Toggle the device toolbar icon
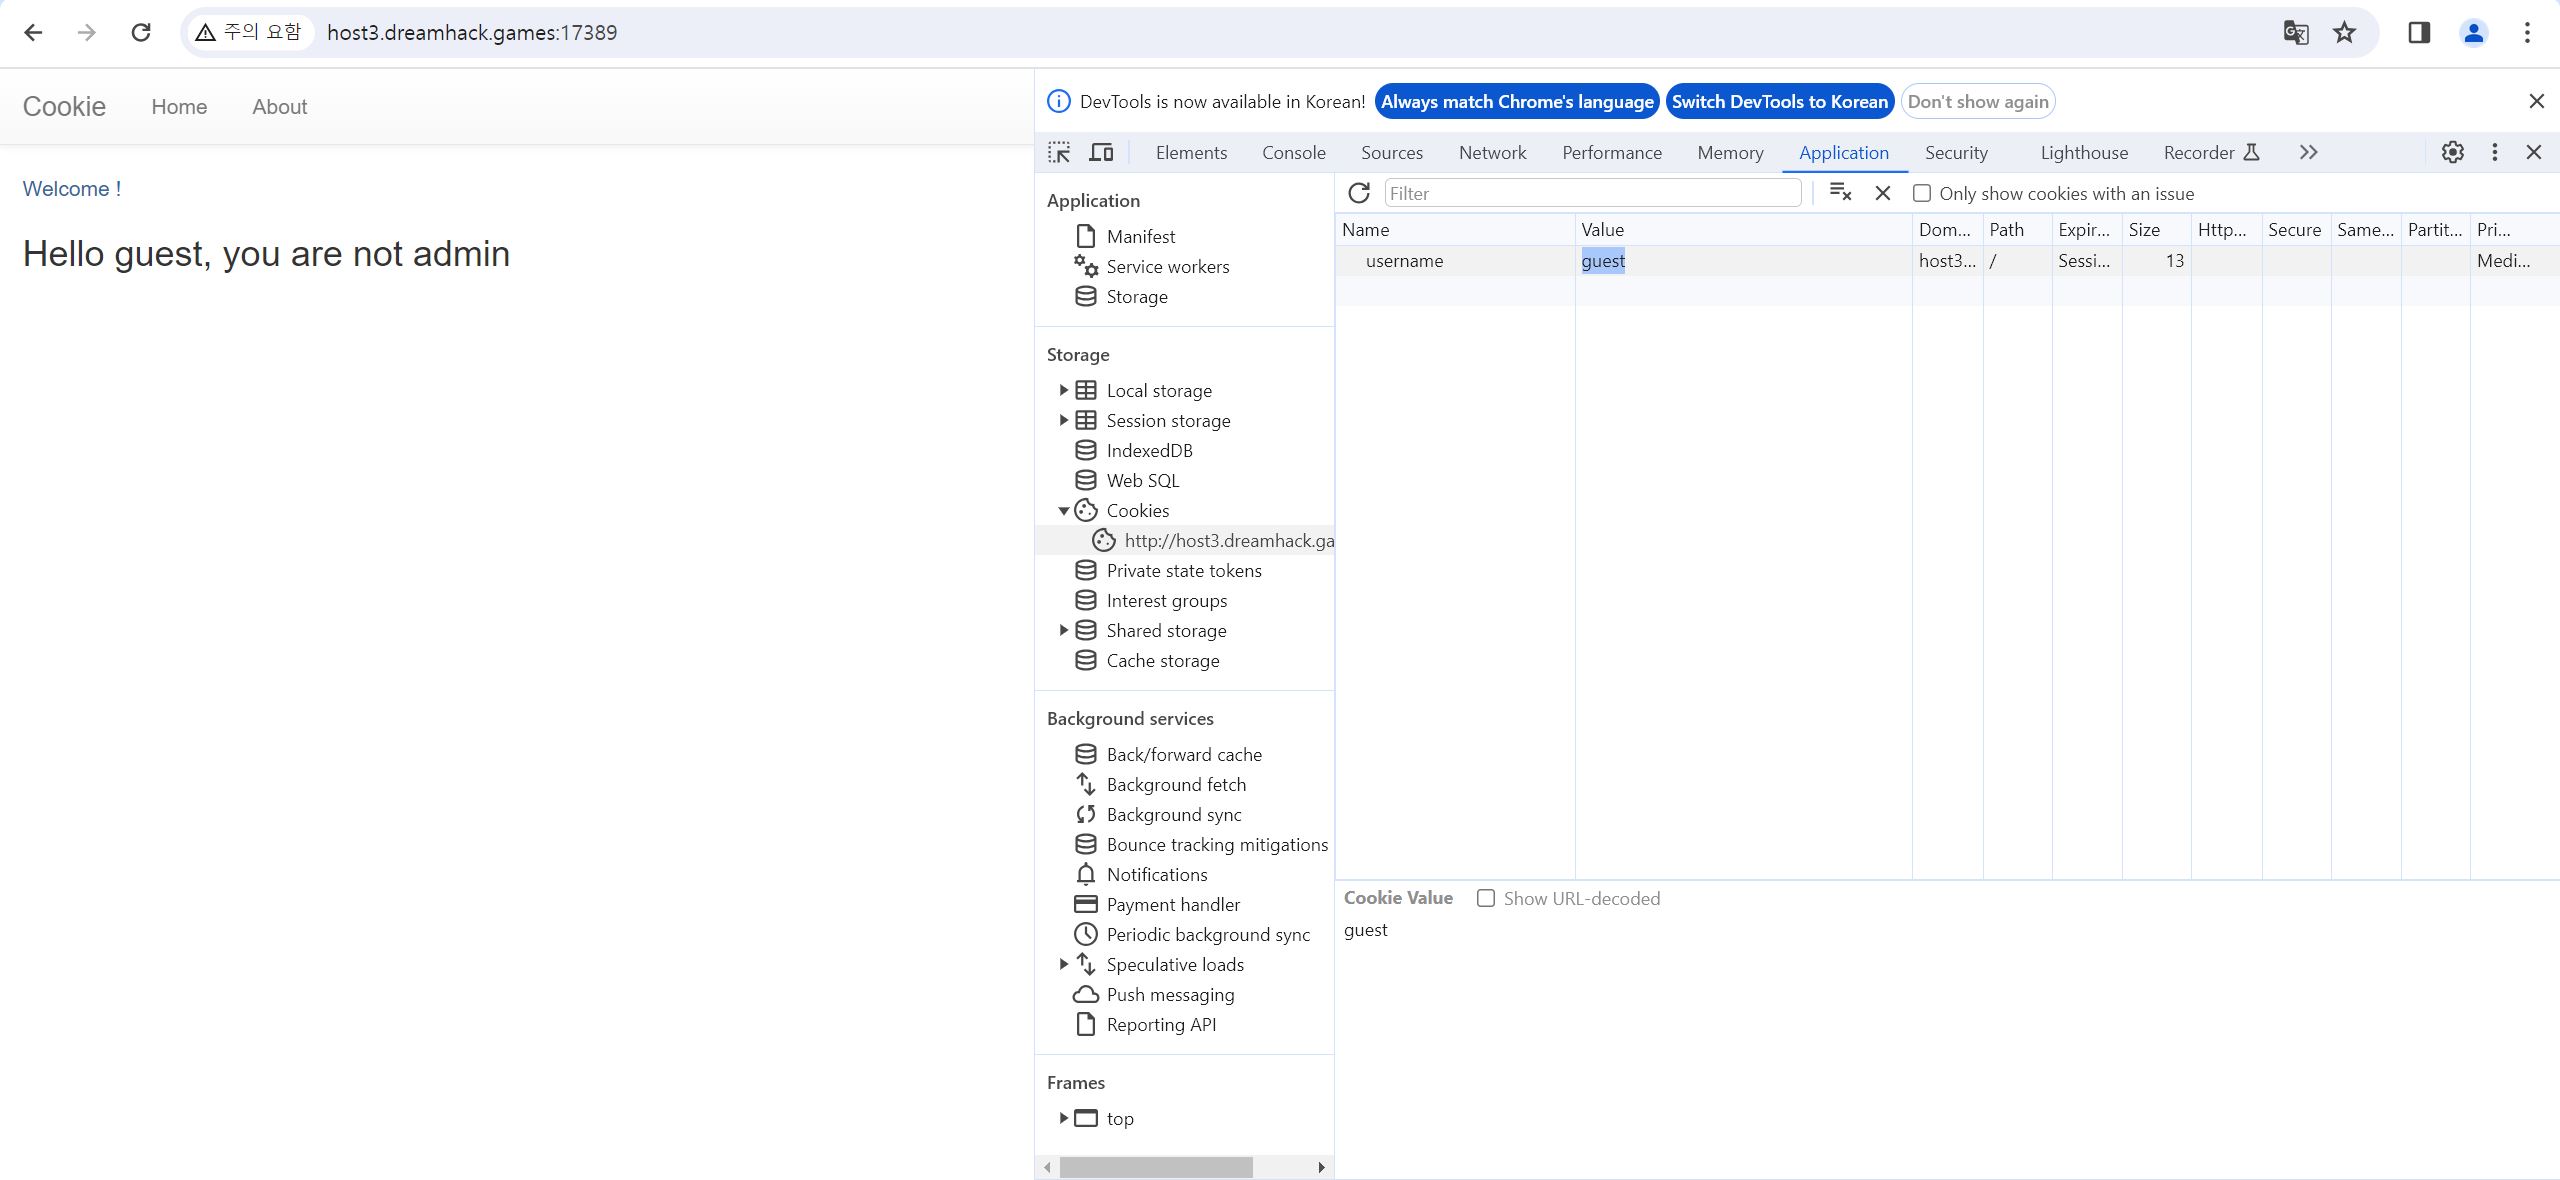The width and height of the screenshot is (2560, 1180). (x=1101, y=152)
